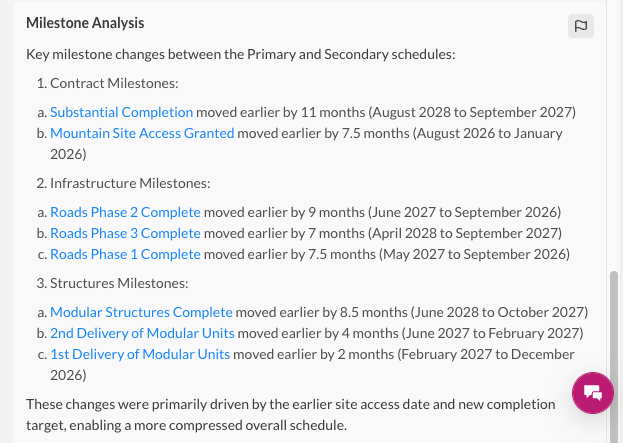Click the vertical scrollbar thumb
The width and height of the screenshot is (623, 443).
coord(614,357)
